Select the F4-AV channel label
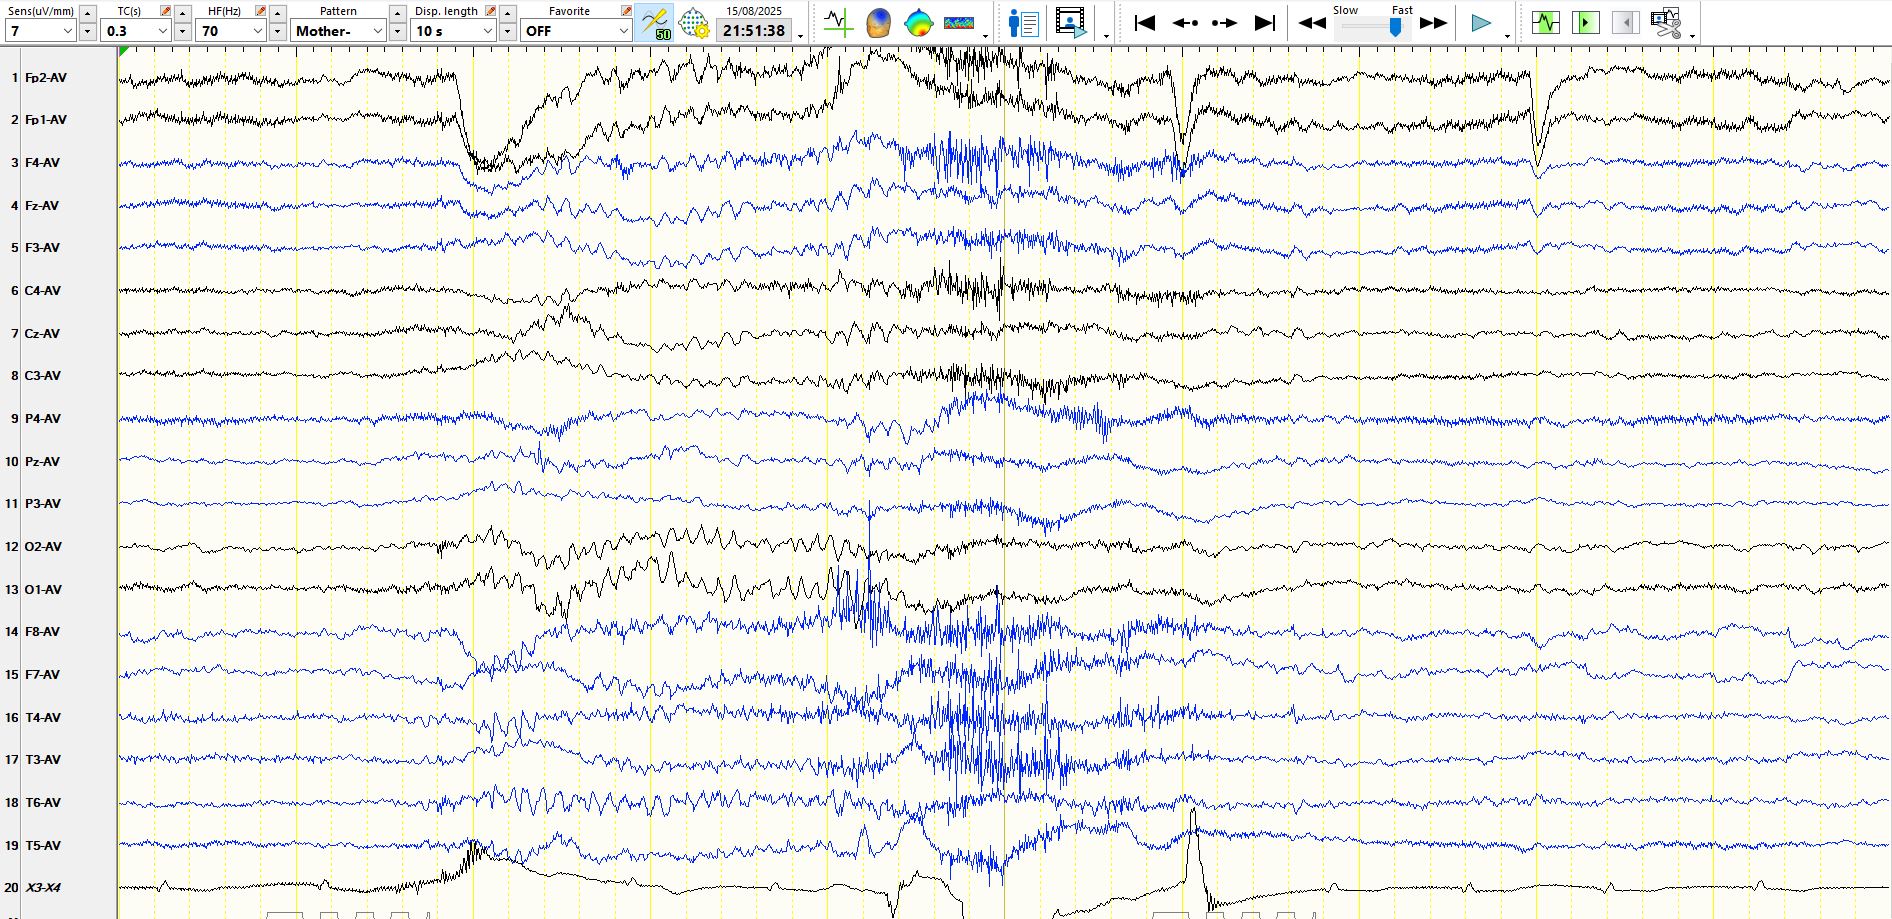The image size is (1892, 919). [42, 162]
